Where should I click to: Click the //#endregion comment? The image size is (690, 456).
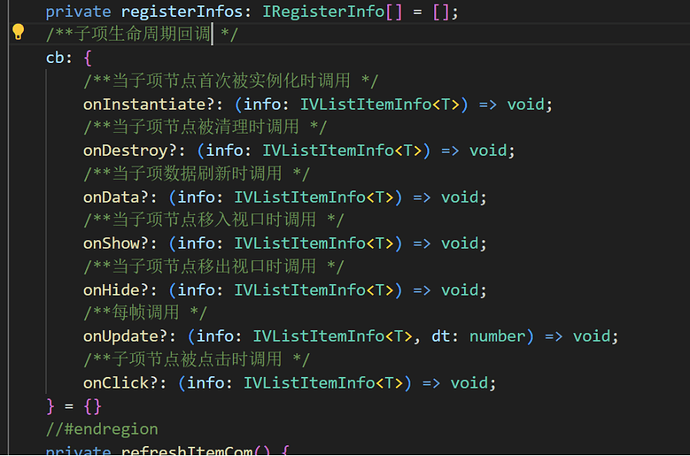102,429
